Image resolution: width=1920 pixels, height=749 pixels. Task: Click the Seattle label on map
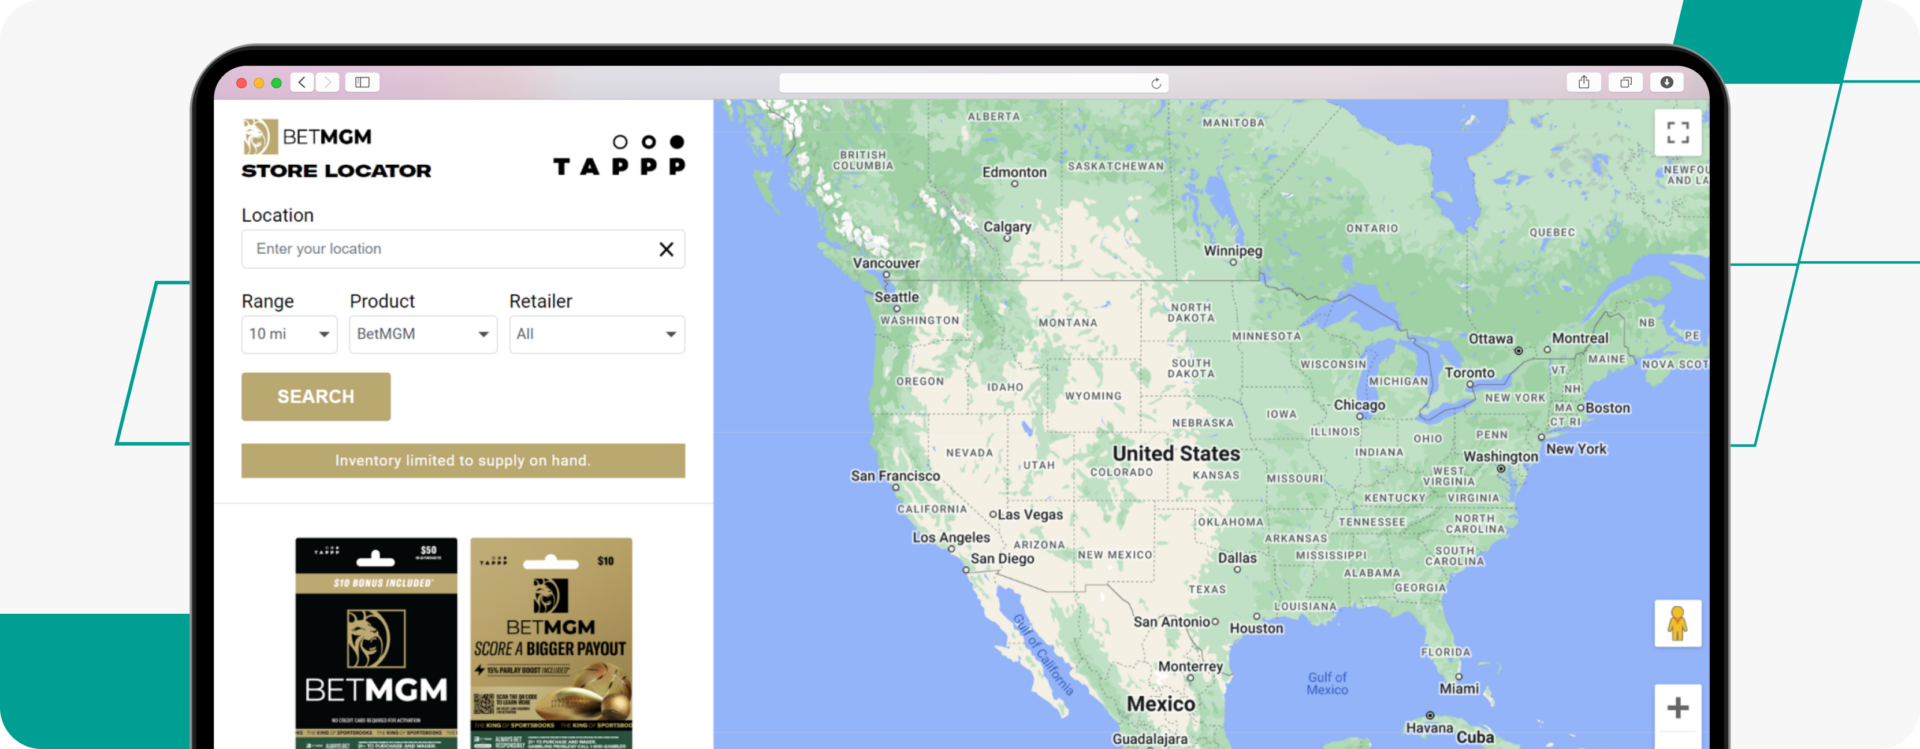pos(896,297)
